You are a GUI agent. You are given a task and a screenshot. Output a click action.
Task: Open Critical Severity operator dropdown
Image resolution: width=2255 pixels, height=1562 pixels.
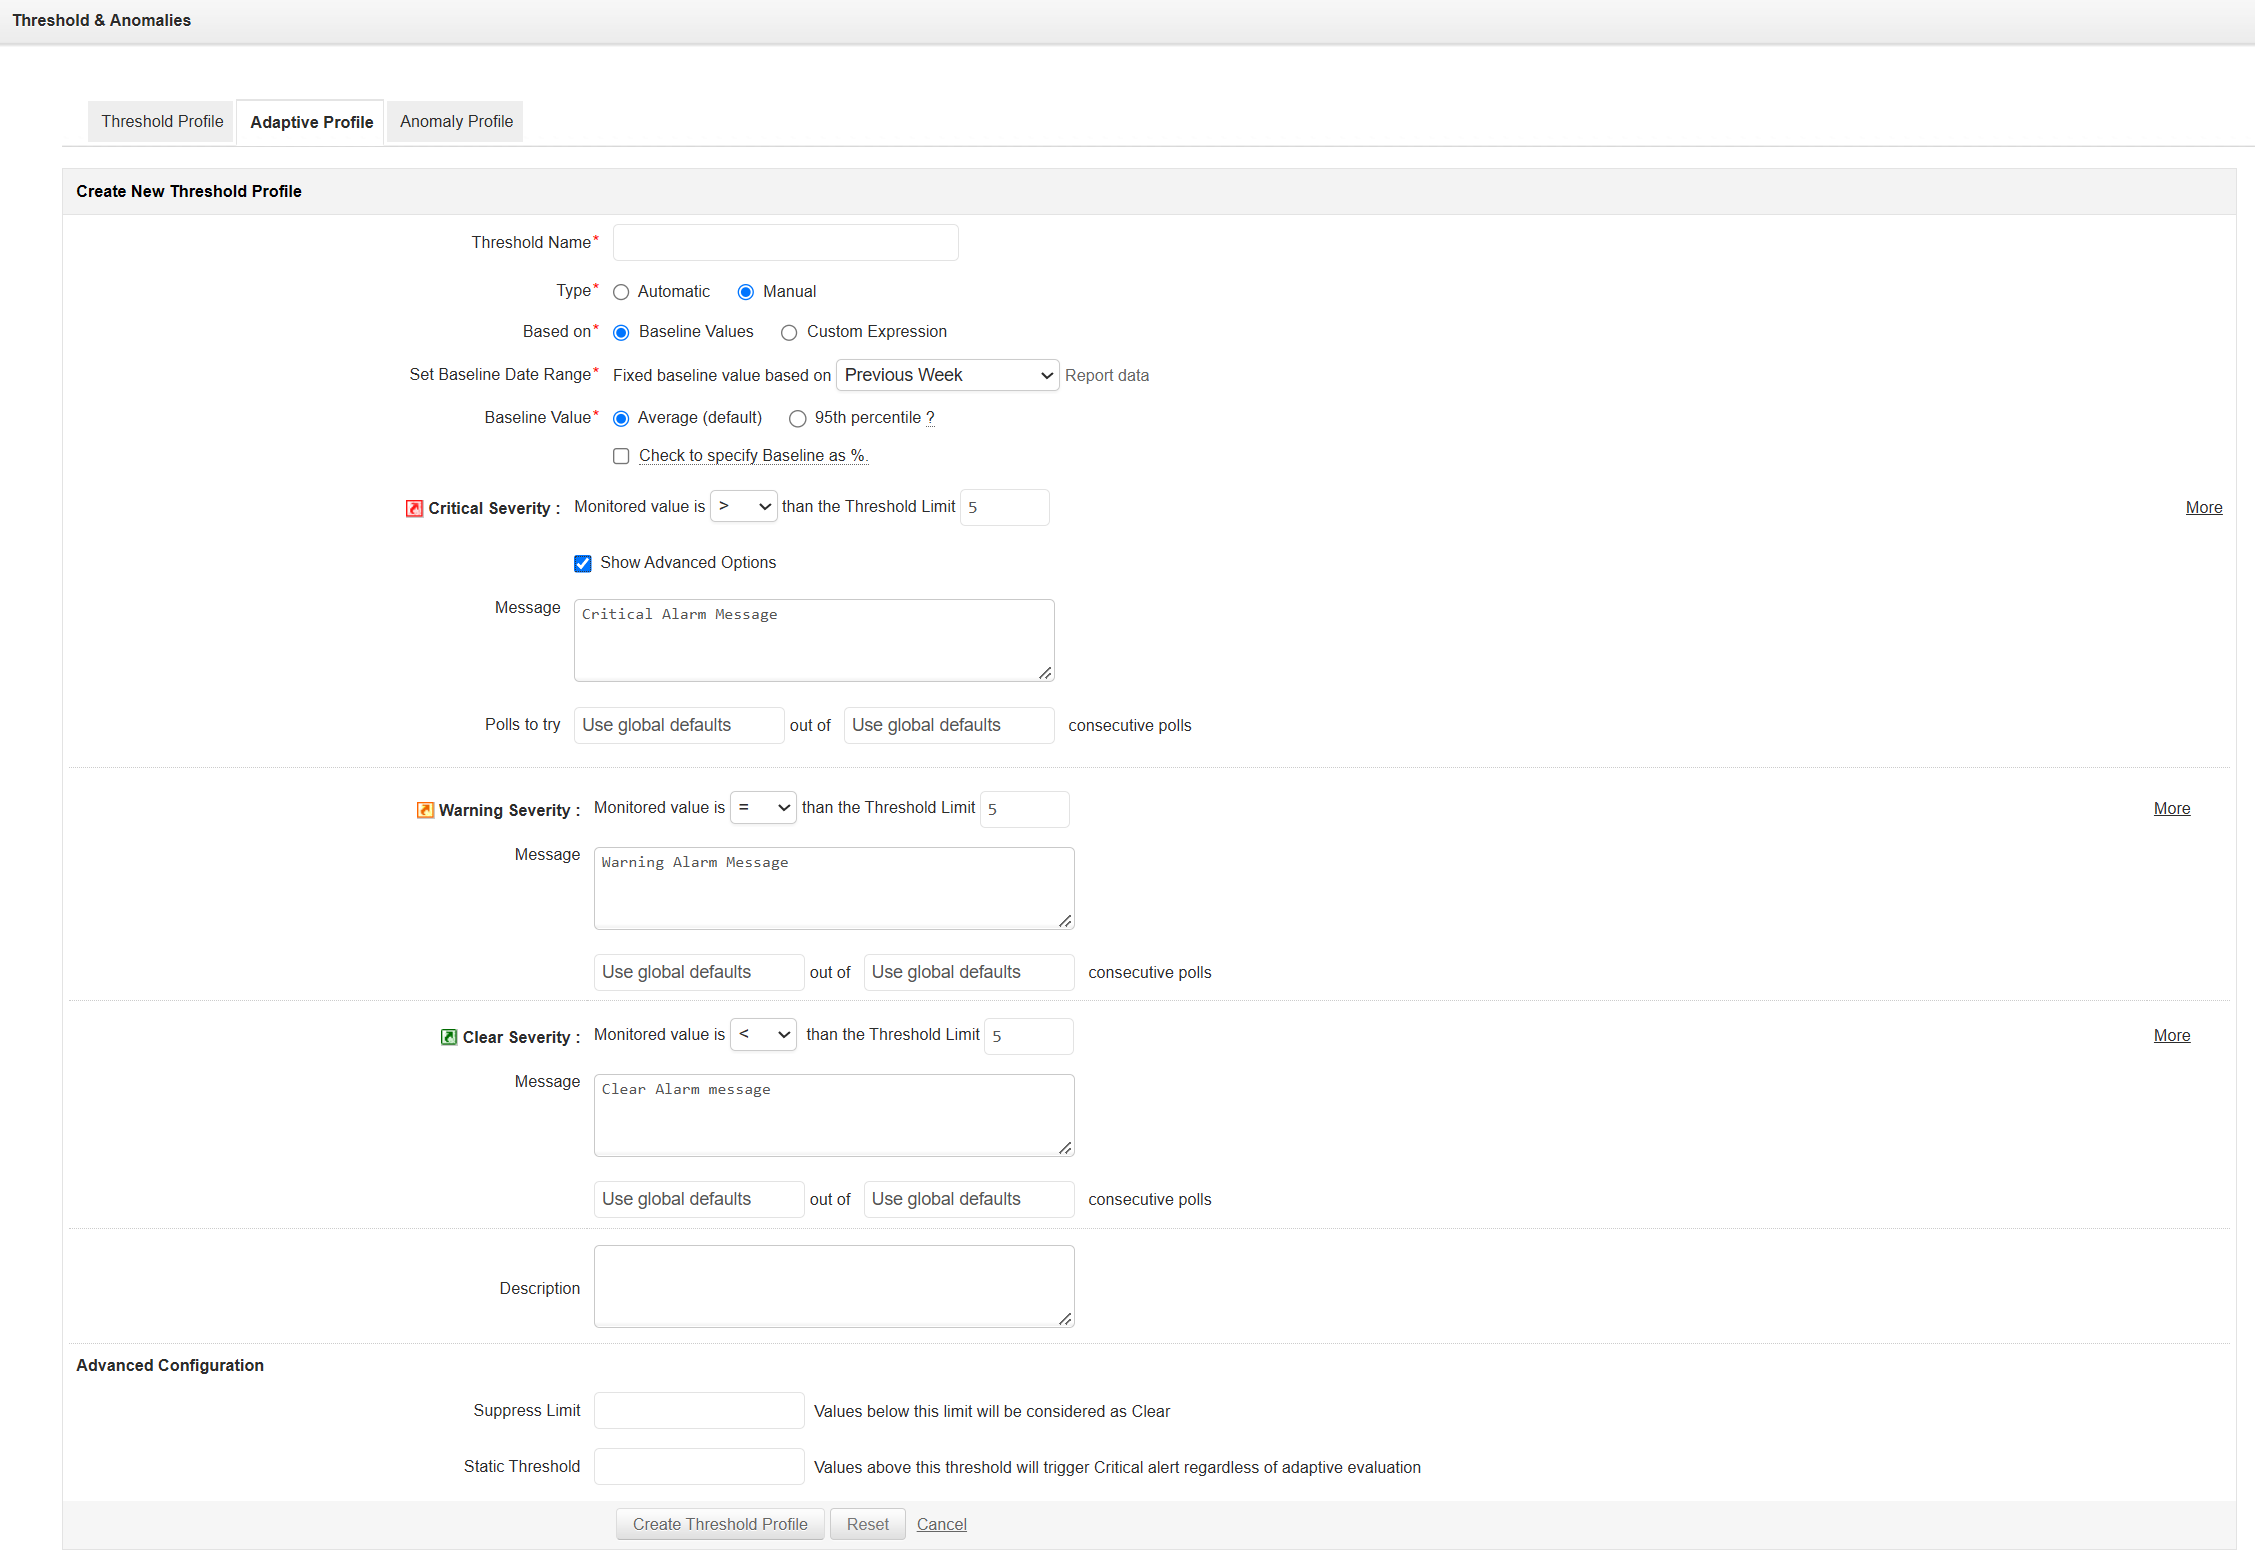click(743, 506)
